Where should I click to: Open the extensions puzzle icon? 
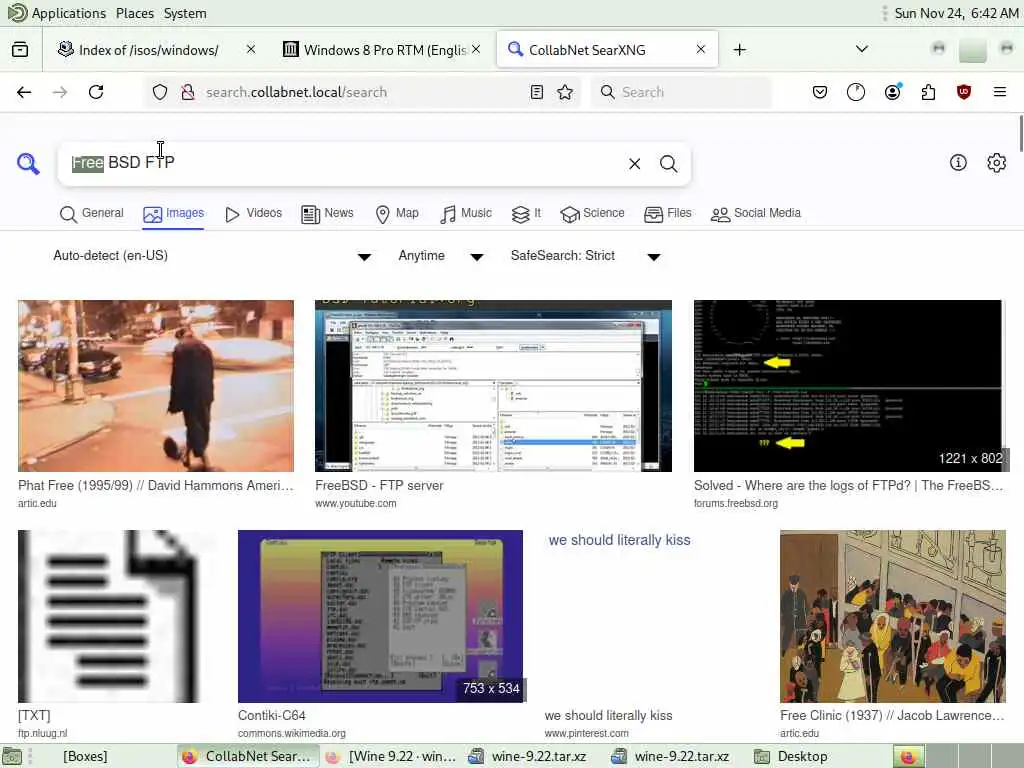coord(928,92)
